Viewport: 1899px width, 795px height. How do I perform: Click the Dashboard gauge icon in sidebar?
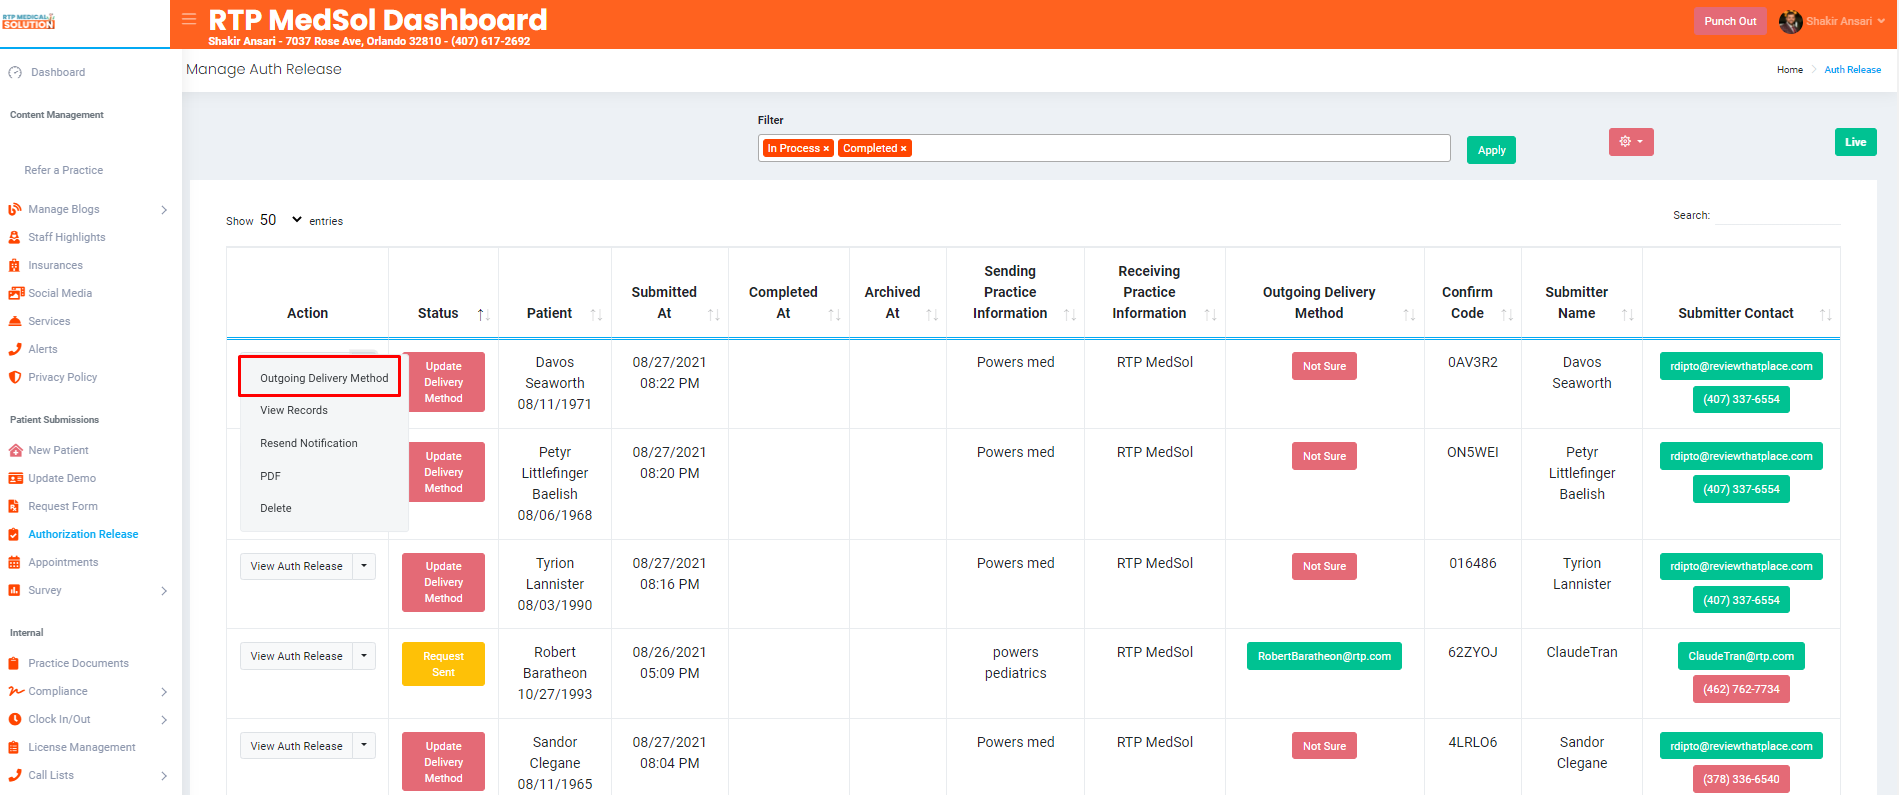[x=15, y=72]
